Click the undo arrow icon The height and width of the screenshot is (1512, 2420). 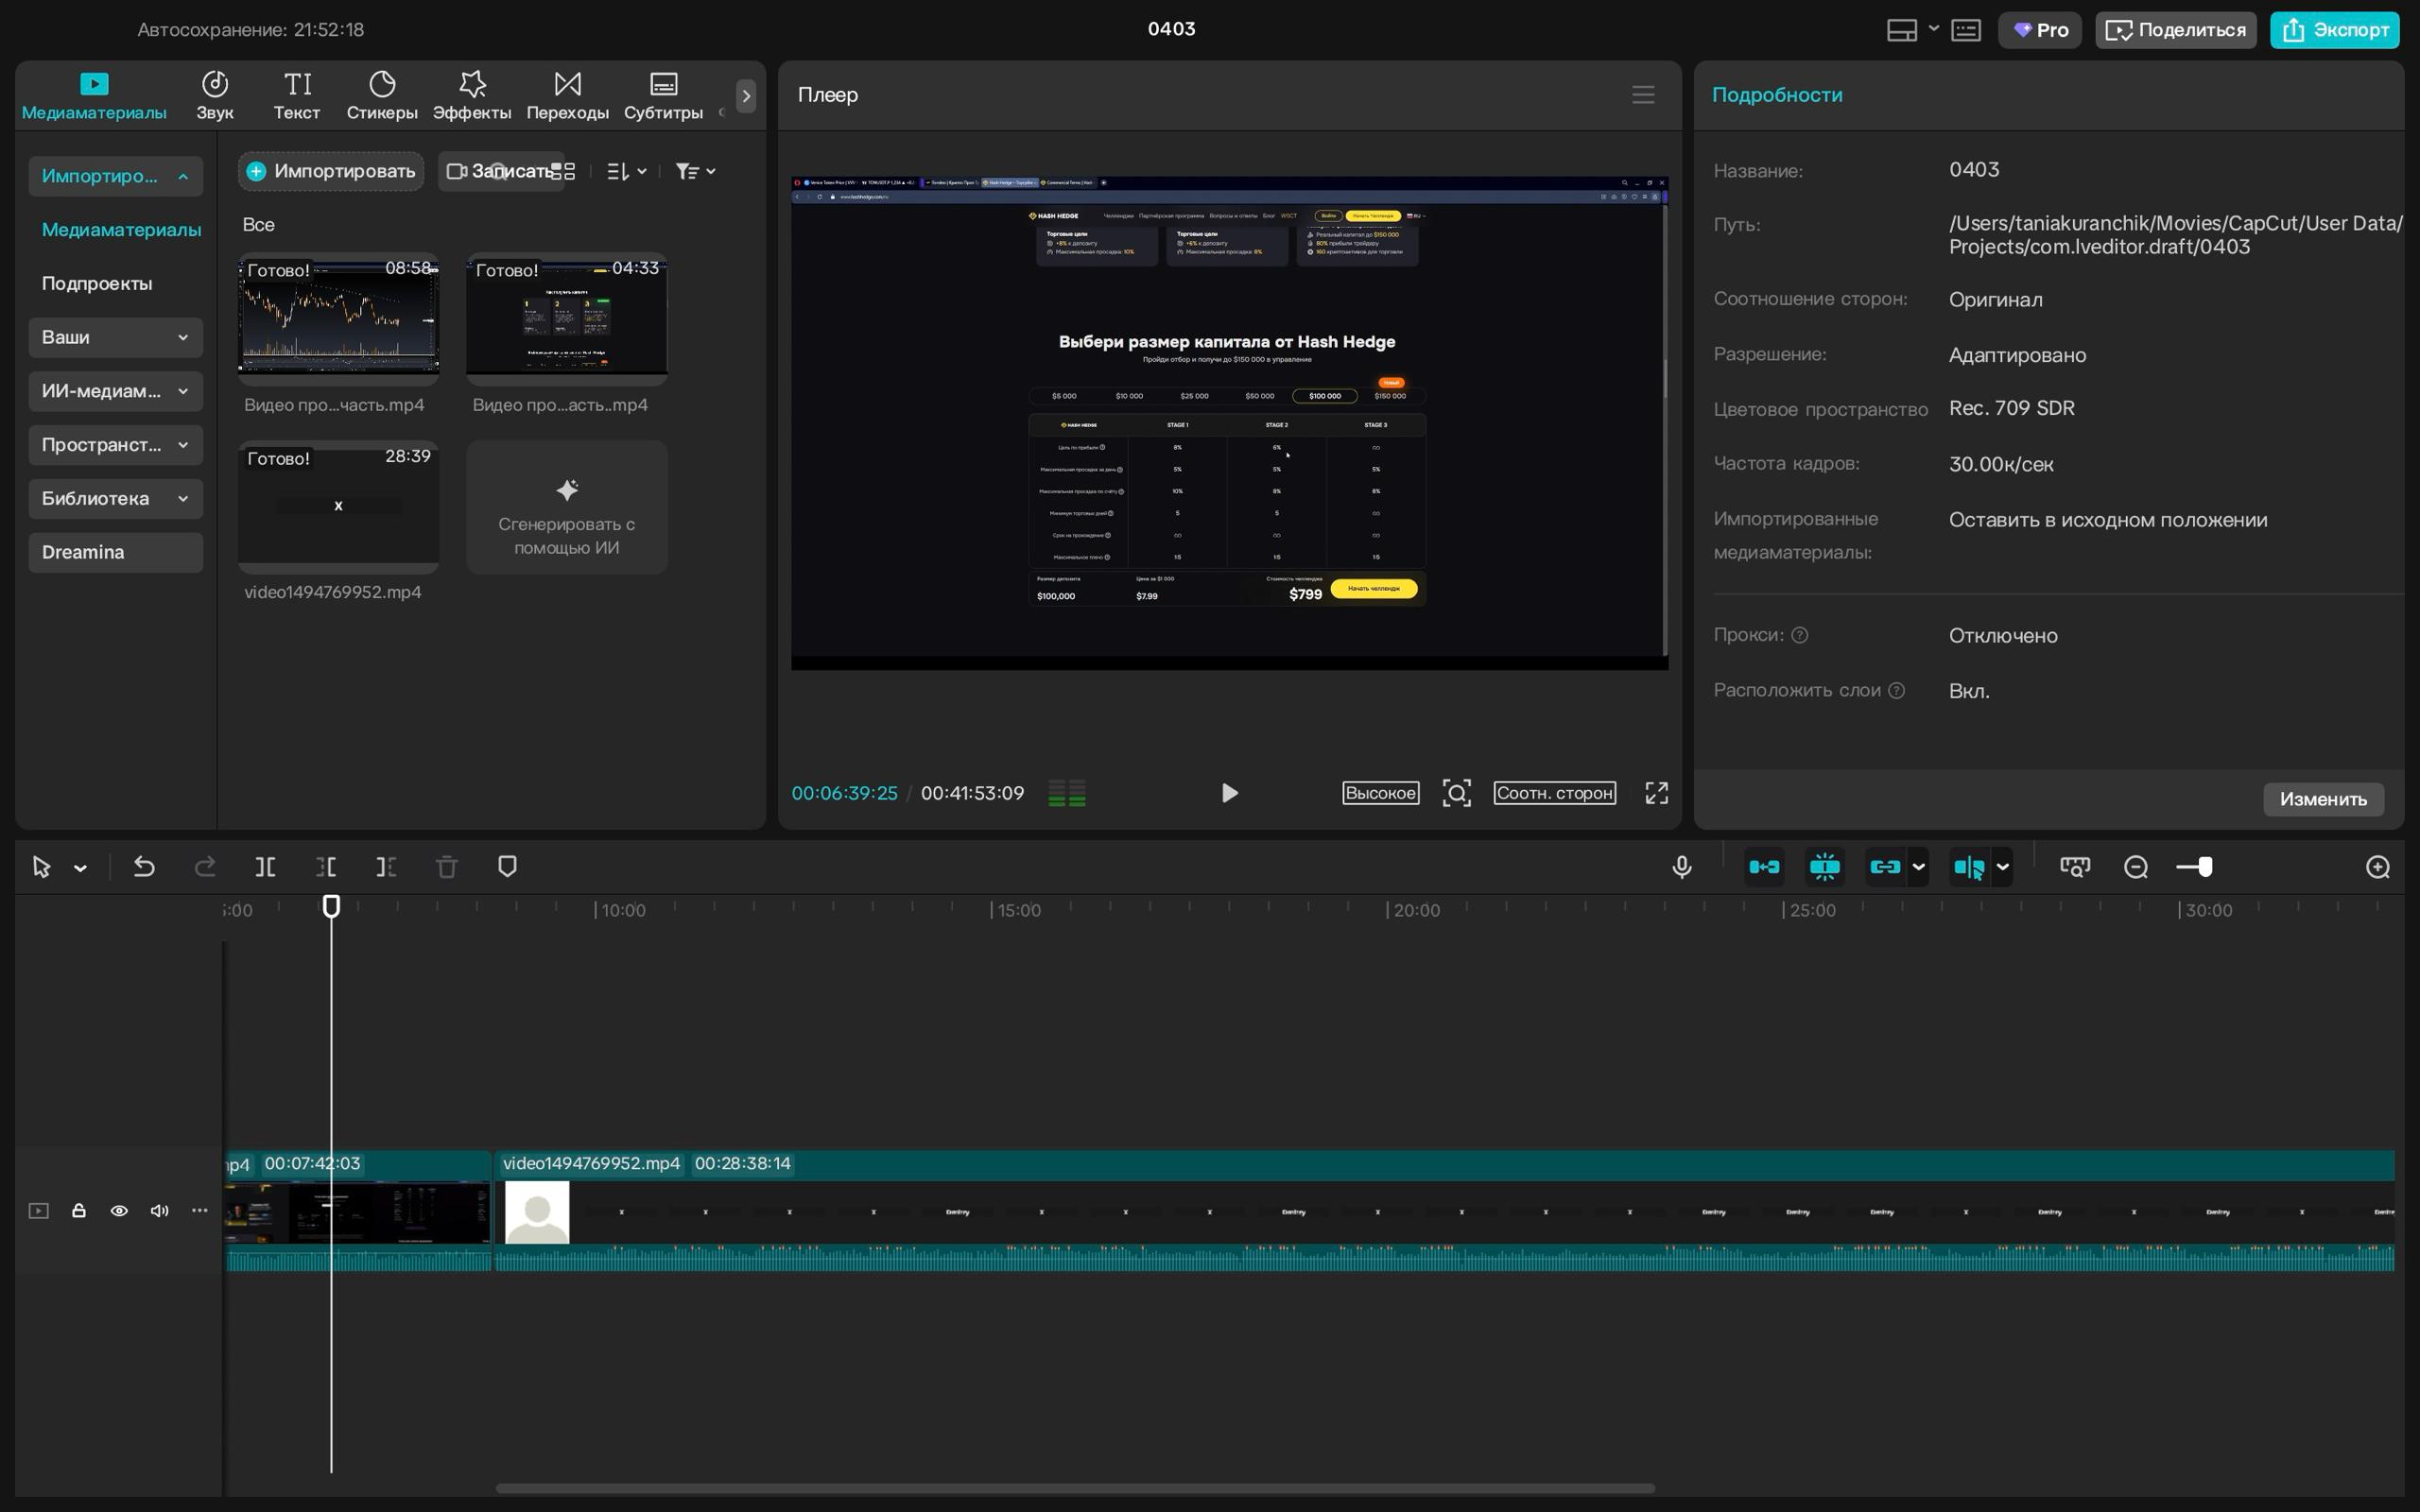(144, 867)
